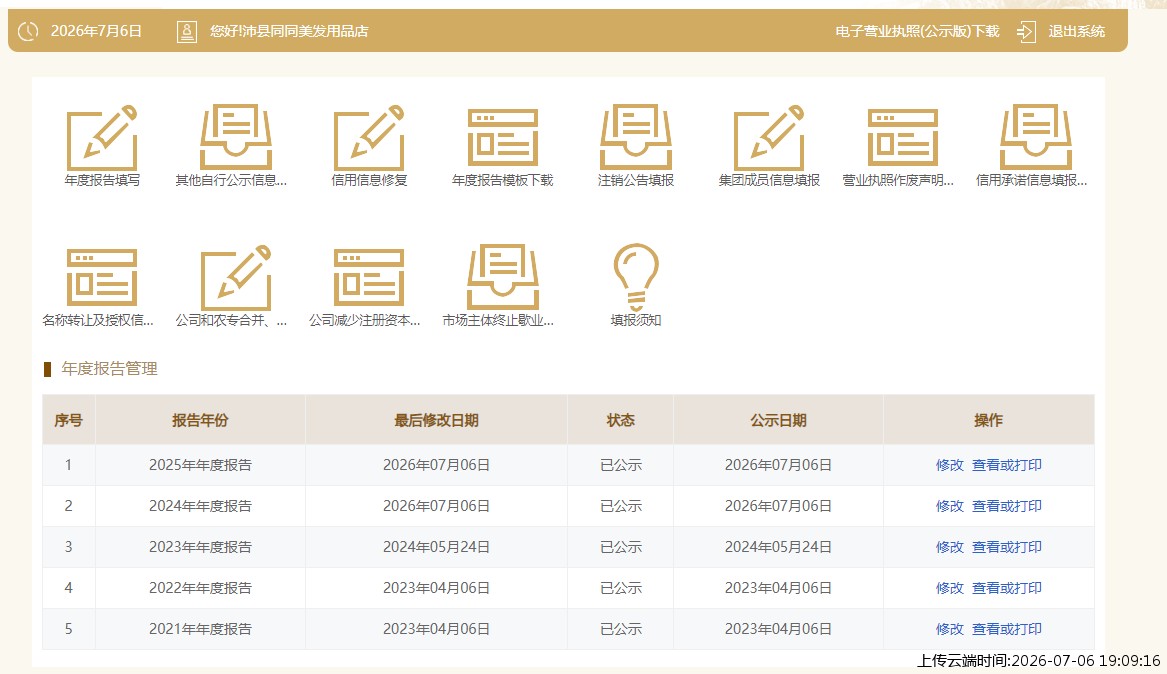
Task: Open 信用承诺信息填报 icon
Action: pos(1035,138)
